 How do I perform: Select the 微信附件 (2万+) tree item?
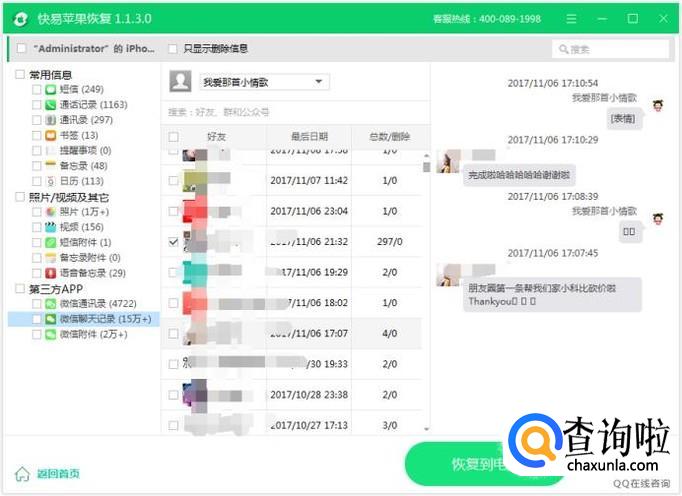click(x=94, y=334)
